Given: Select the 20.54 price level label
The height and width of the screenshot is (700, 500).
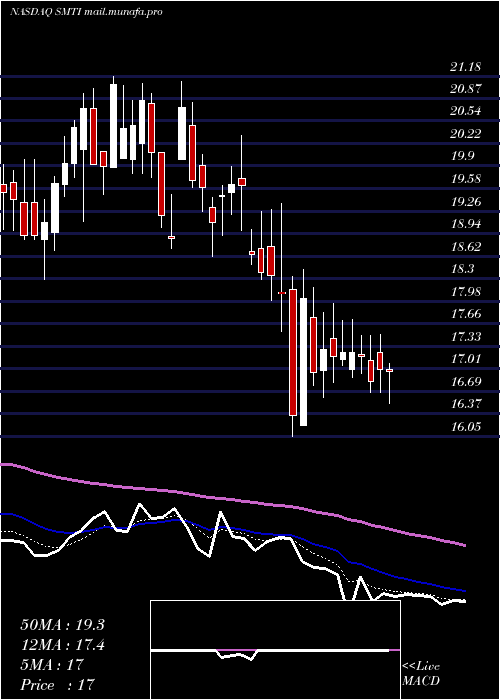Looking at the screenshot, I should (x=465, y=111).
